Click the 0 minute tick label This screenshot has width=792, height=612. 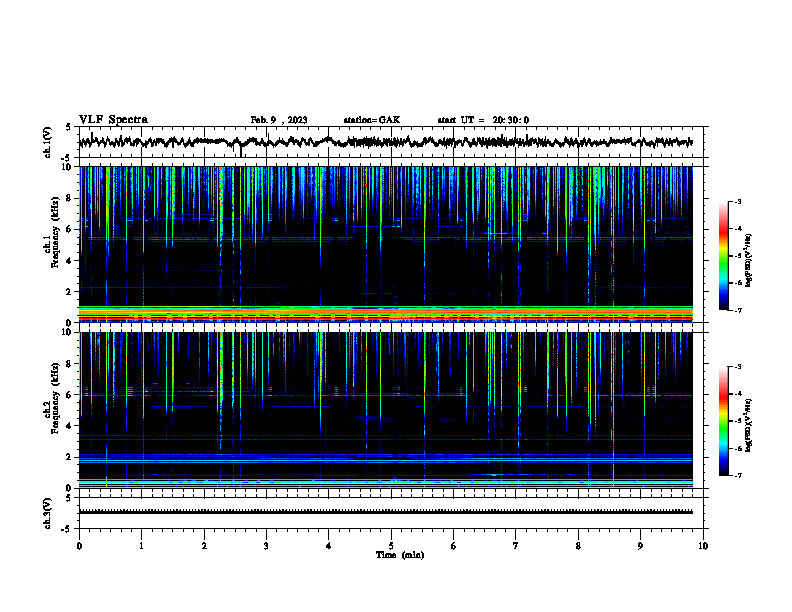point(79,546)
